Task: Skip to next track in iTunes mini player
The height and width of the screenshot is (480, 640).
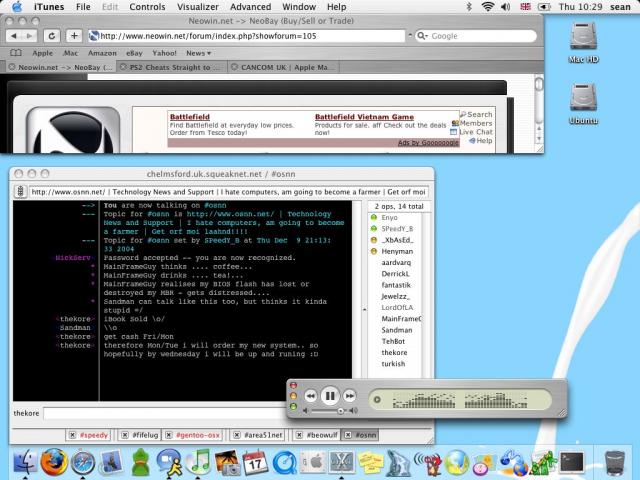Action: pyautogui.click(x=349, y=396)
